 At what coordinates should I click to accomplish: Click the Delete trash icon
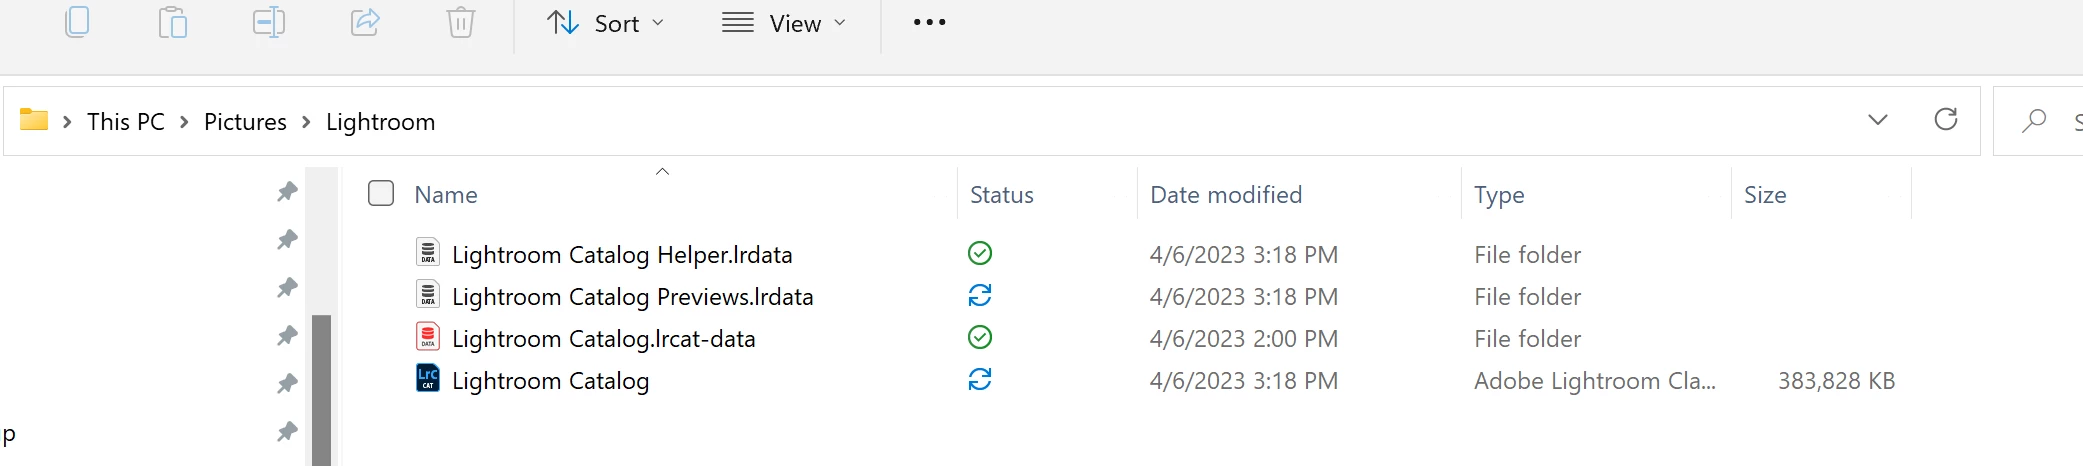tap(461, 21)
